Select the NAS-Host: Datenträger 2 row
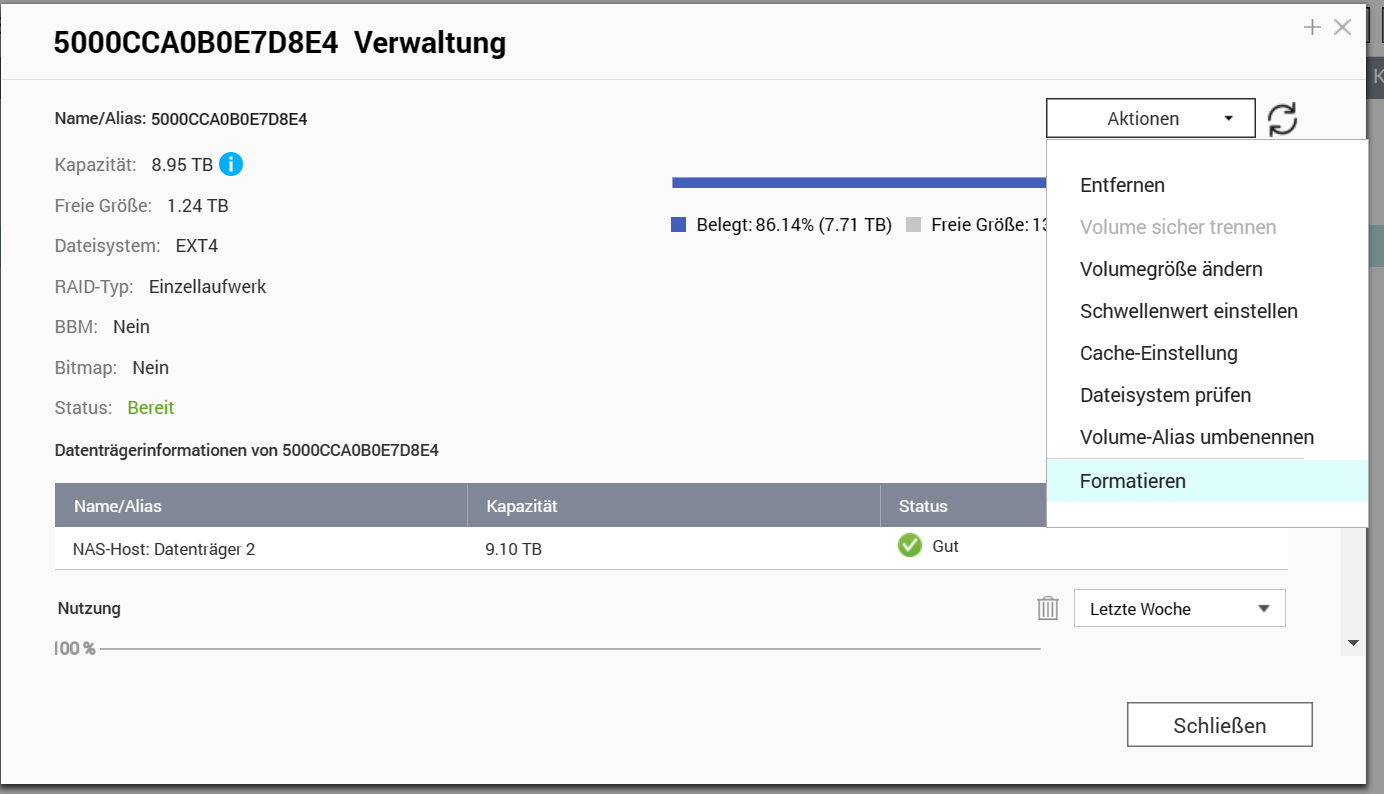 tap(671, 548)
